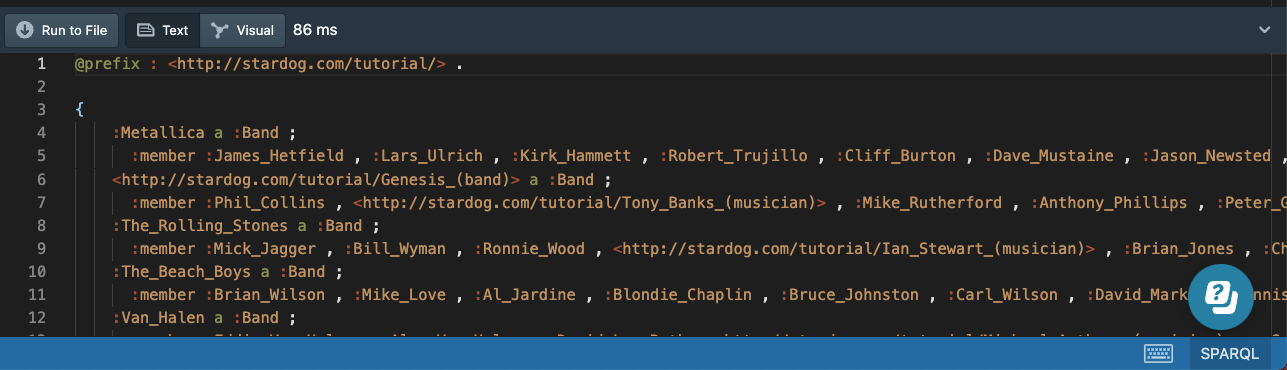Screen dimensions: 1287x370
Task: Click the Run to File button
Action: [x=62, y=30]
